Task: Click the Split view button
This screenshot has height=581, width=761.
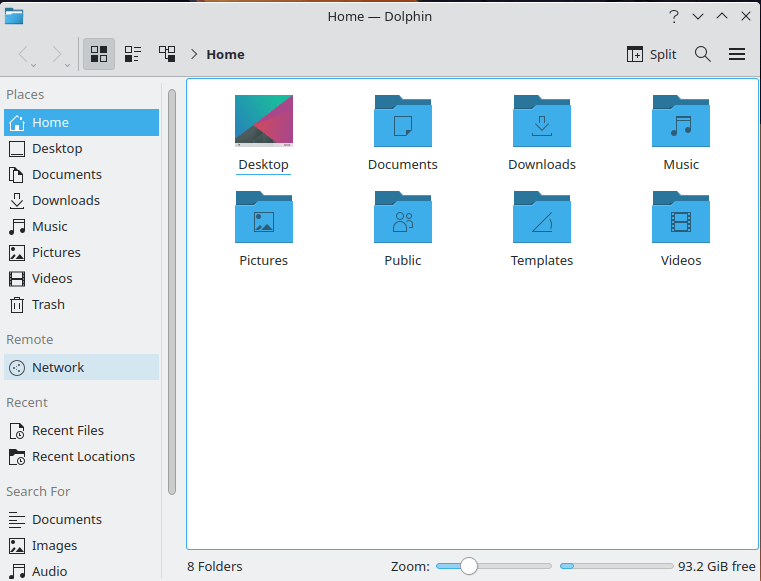Action: [x=651, y=54]
